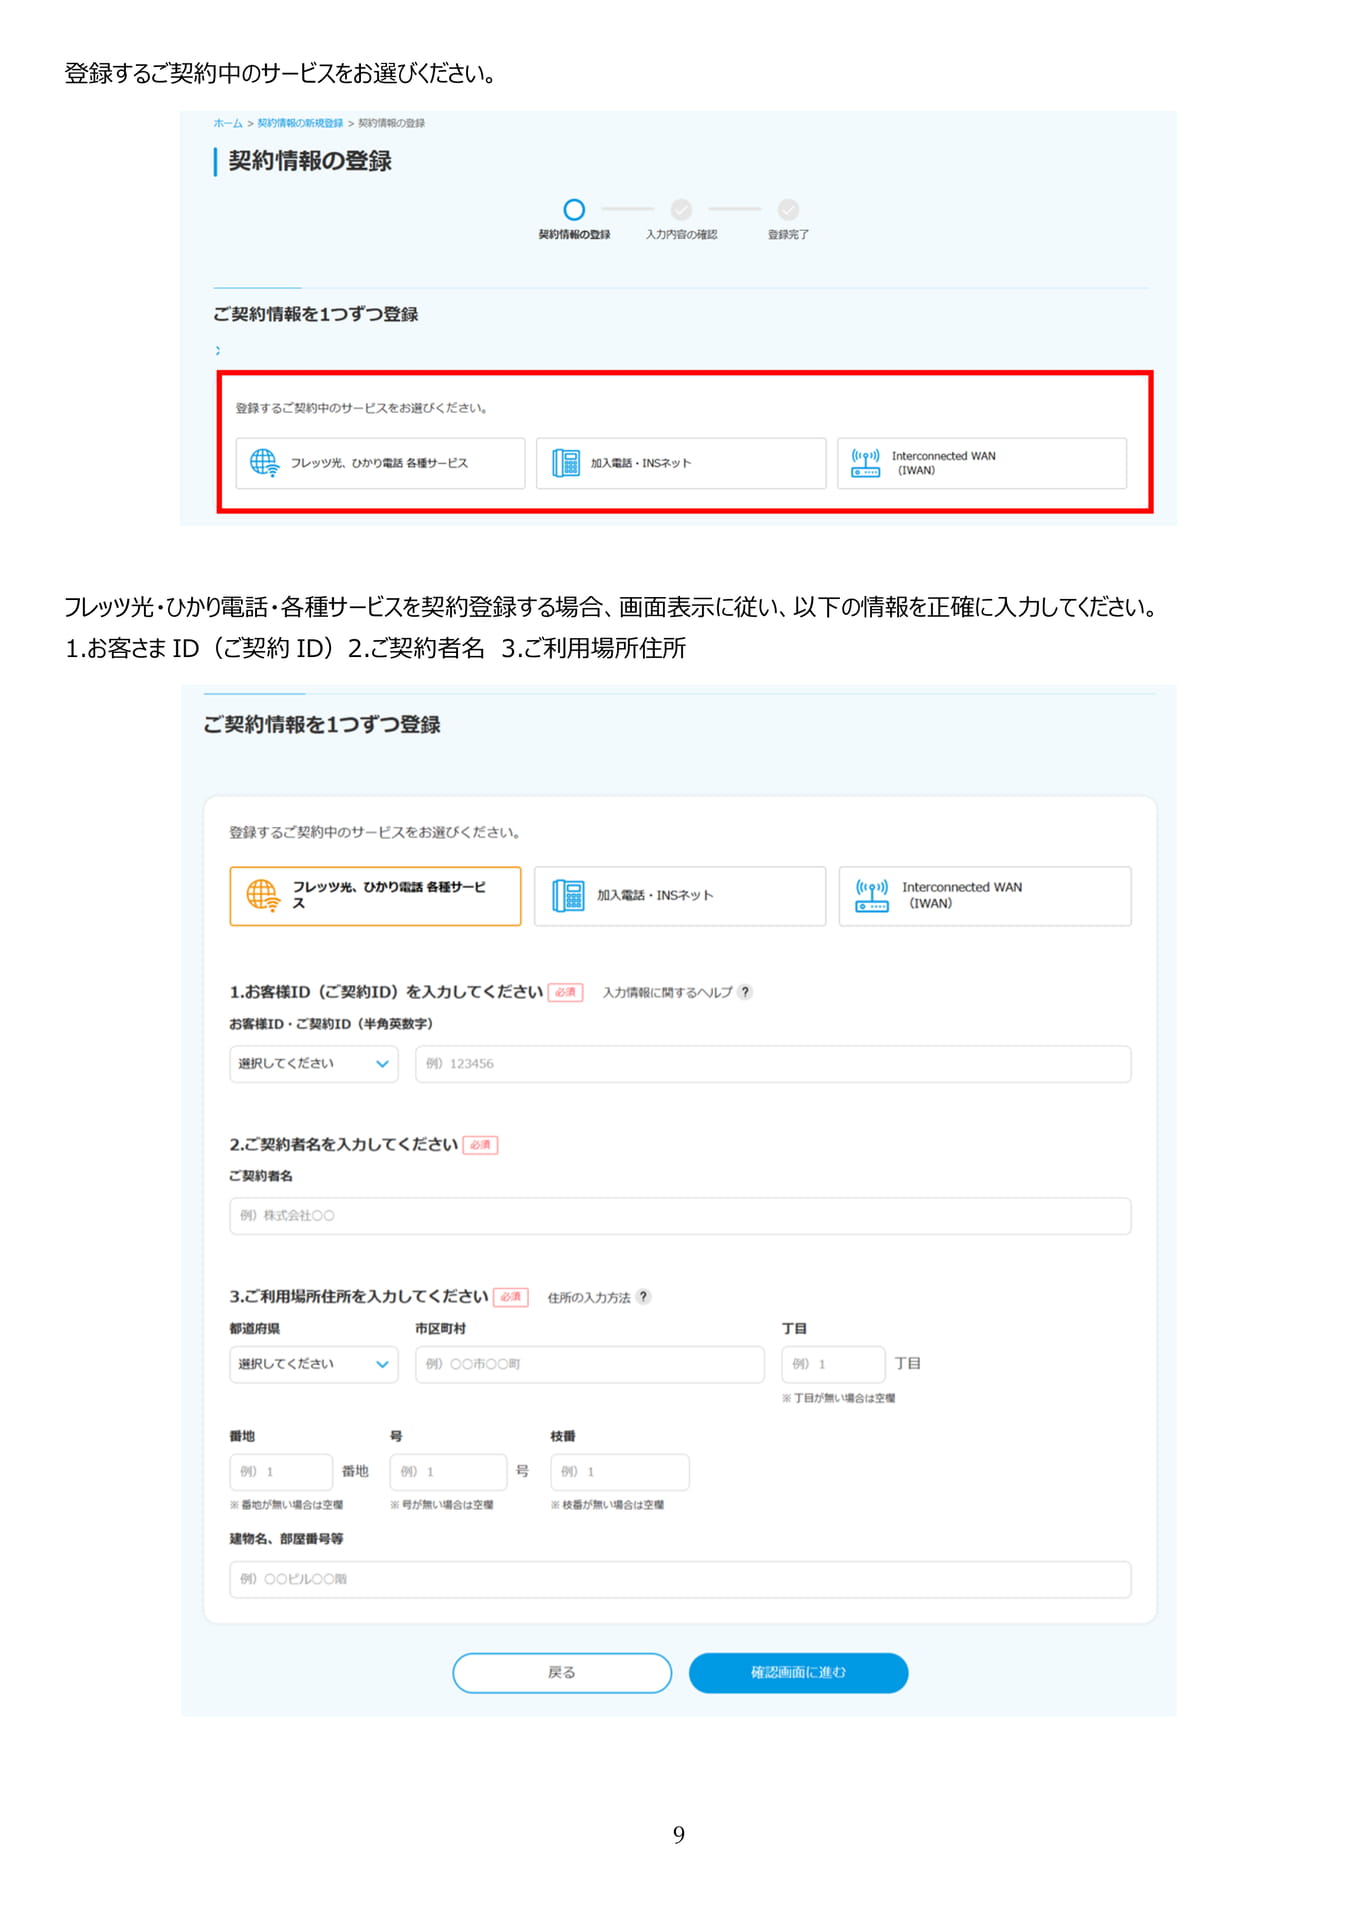This screenshot has height=1920, width=1358.
Task: Click the router icon in lower Interconnected WAN option
Action: 872,895
